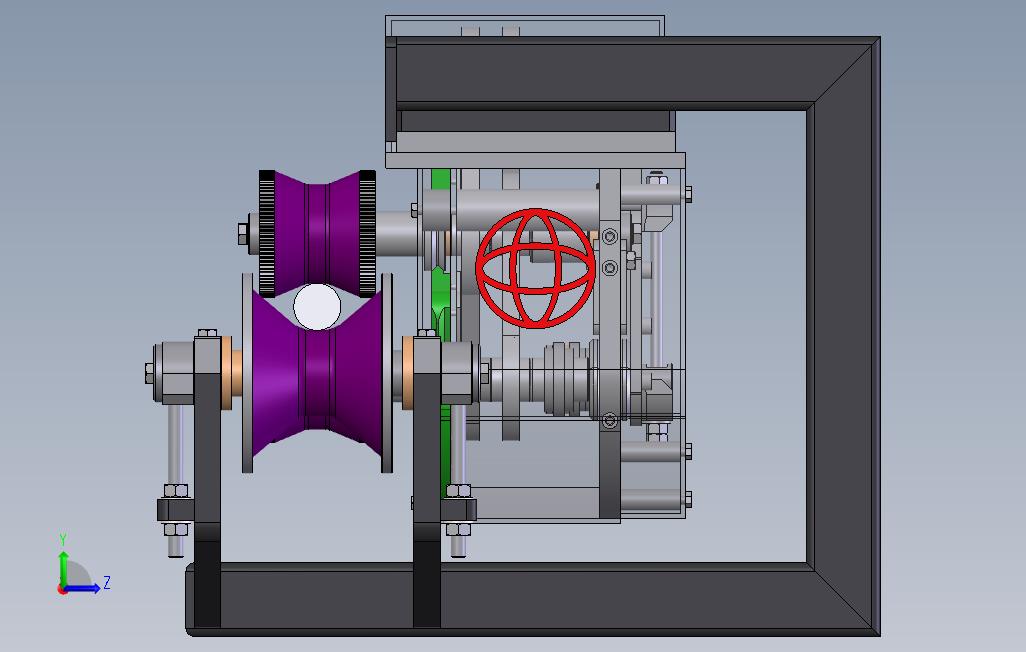Click the green Y axis of the triad
The image size is (1026, 652).
(63, 568)
